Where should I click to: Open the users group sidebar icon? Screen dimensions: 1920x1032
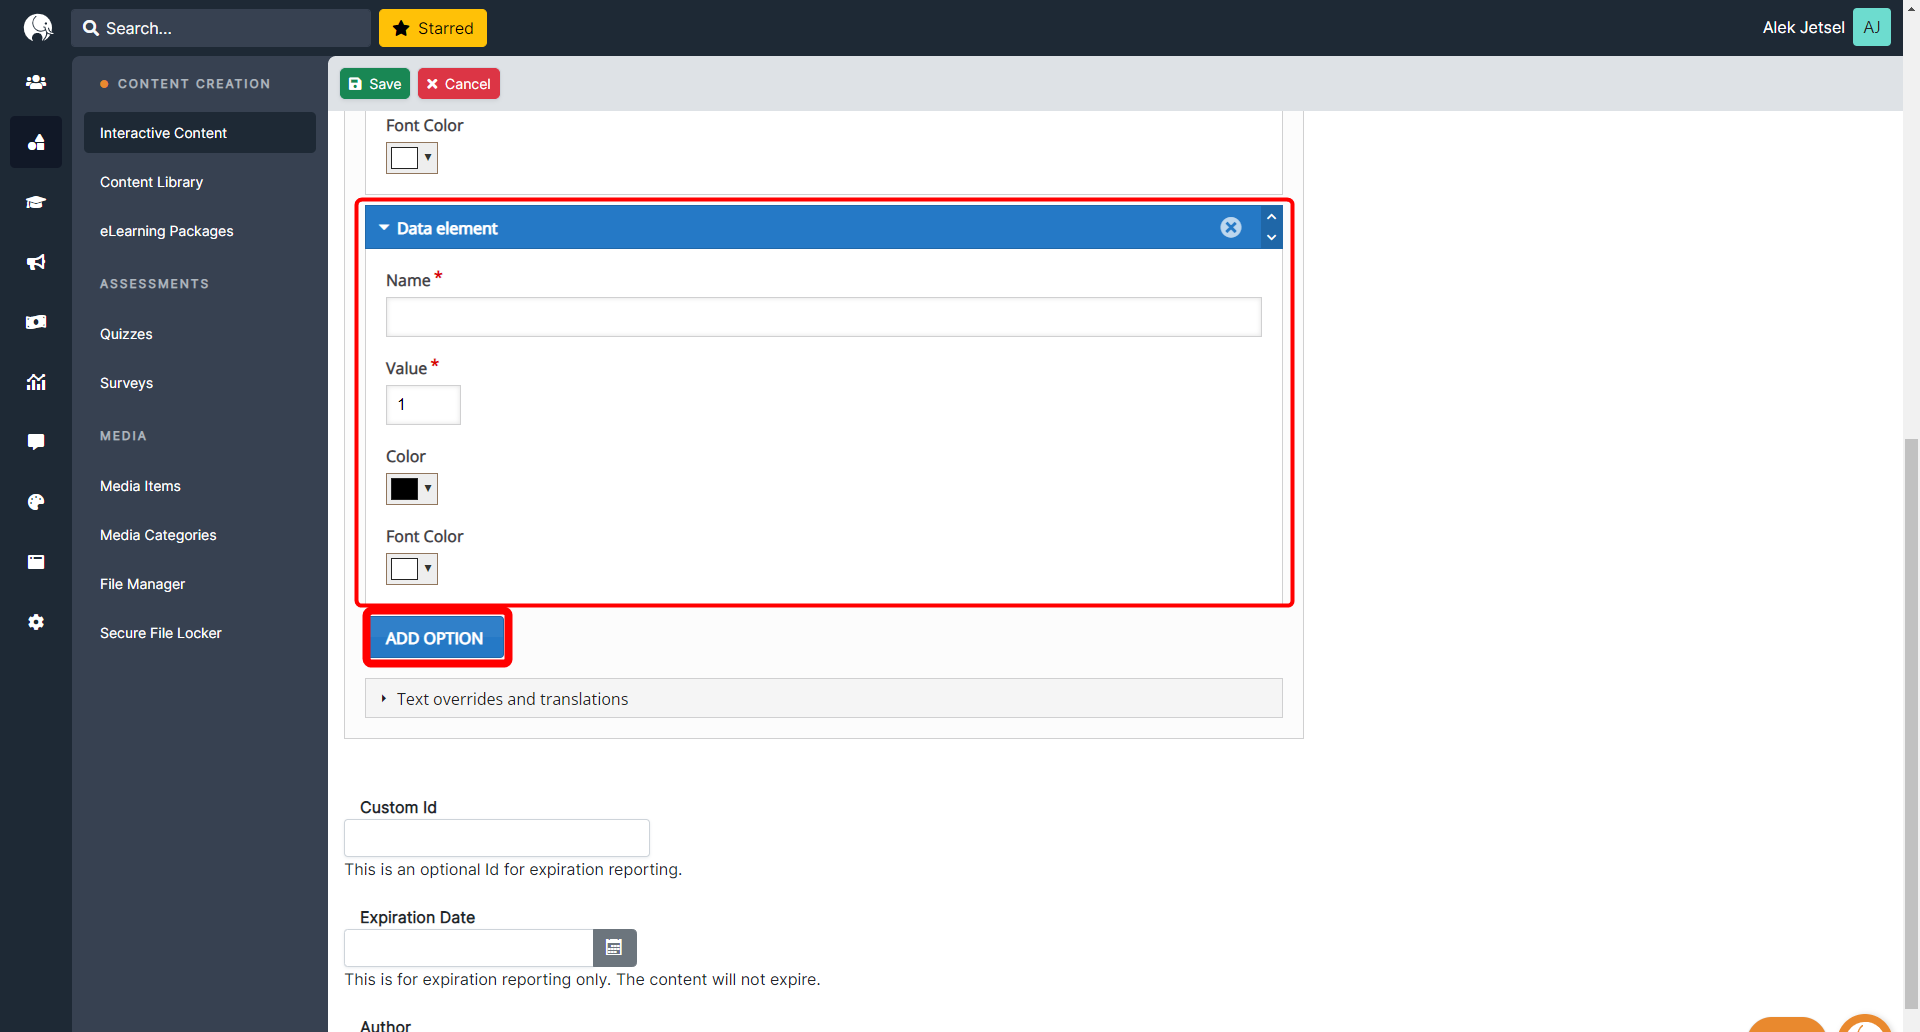[x=36, y=82]
